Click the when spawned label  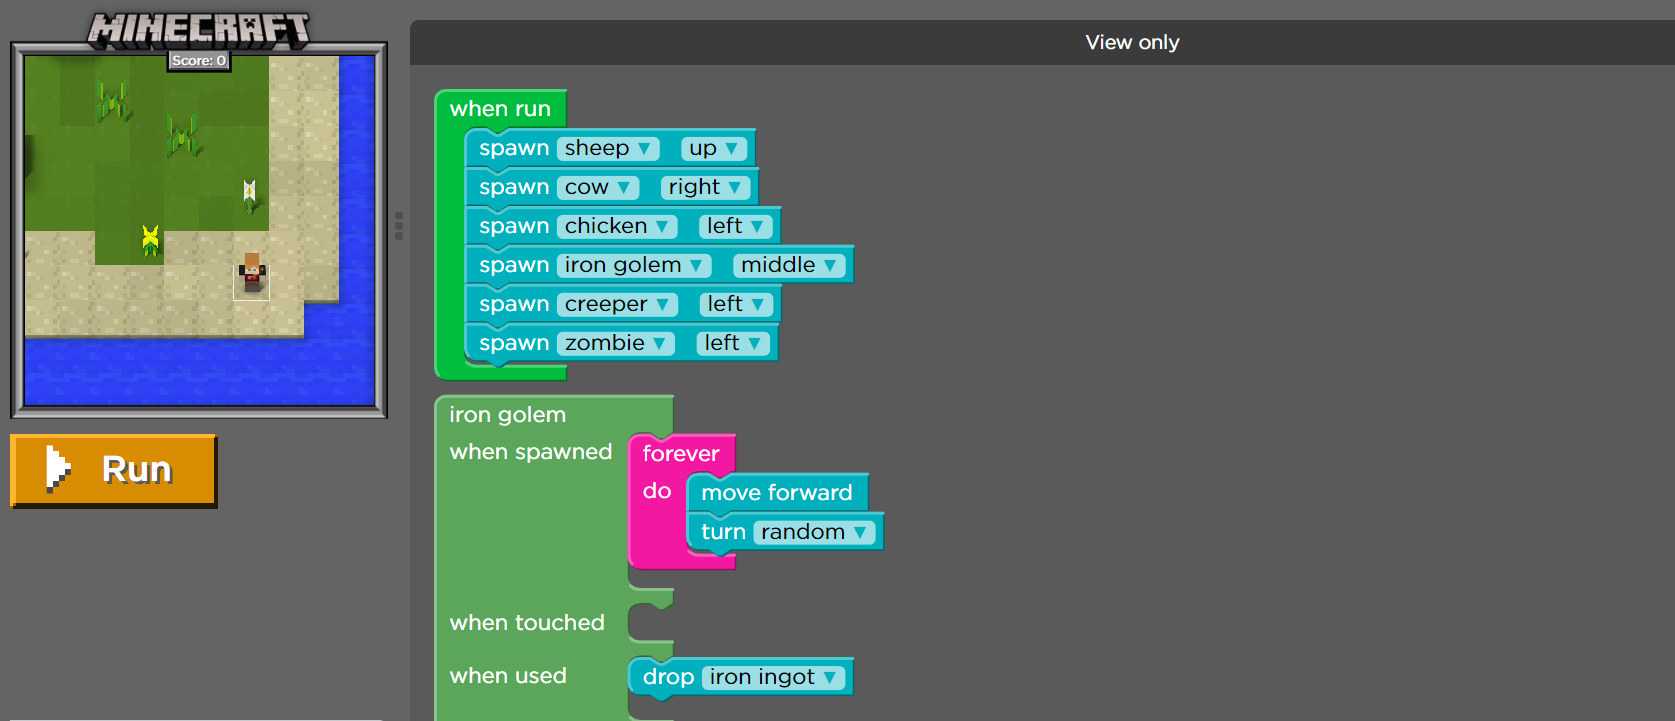coord(531,452)
